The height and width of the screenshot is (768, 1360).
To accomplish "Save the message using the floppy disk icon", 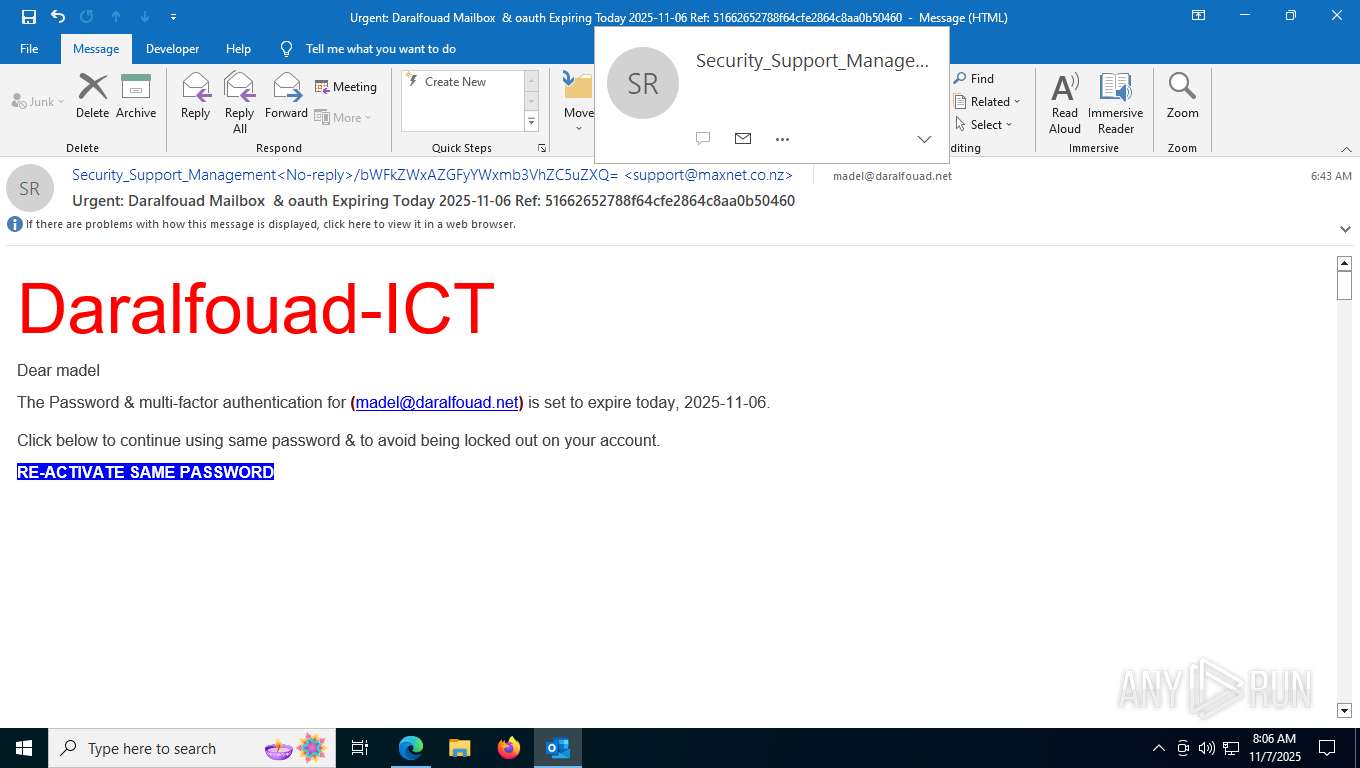I will click(x=28, y=17).
